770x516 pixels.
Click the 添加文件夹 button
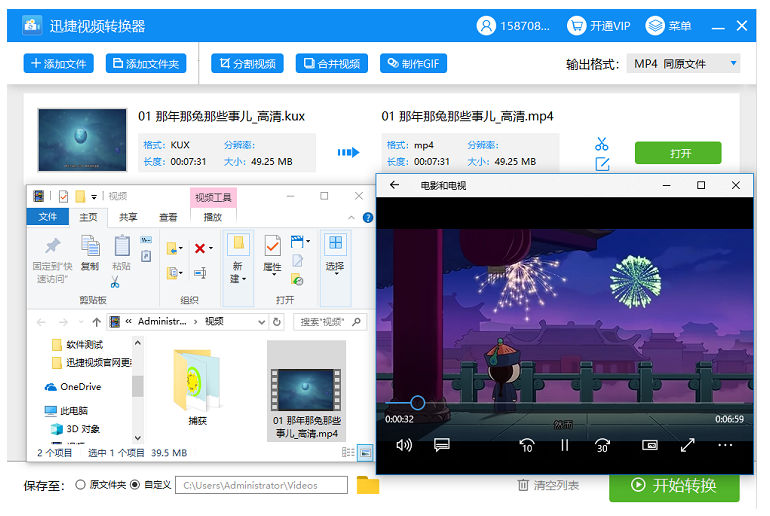[146, 63]
